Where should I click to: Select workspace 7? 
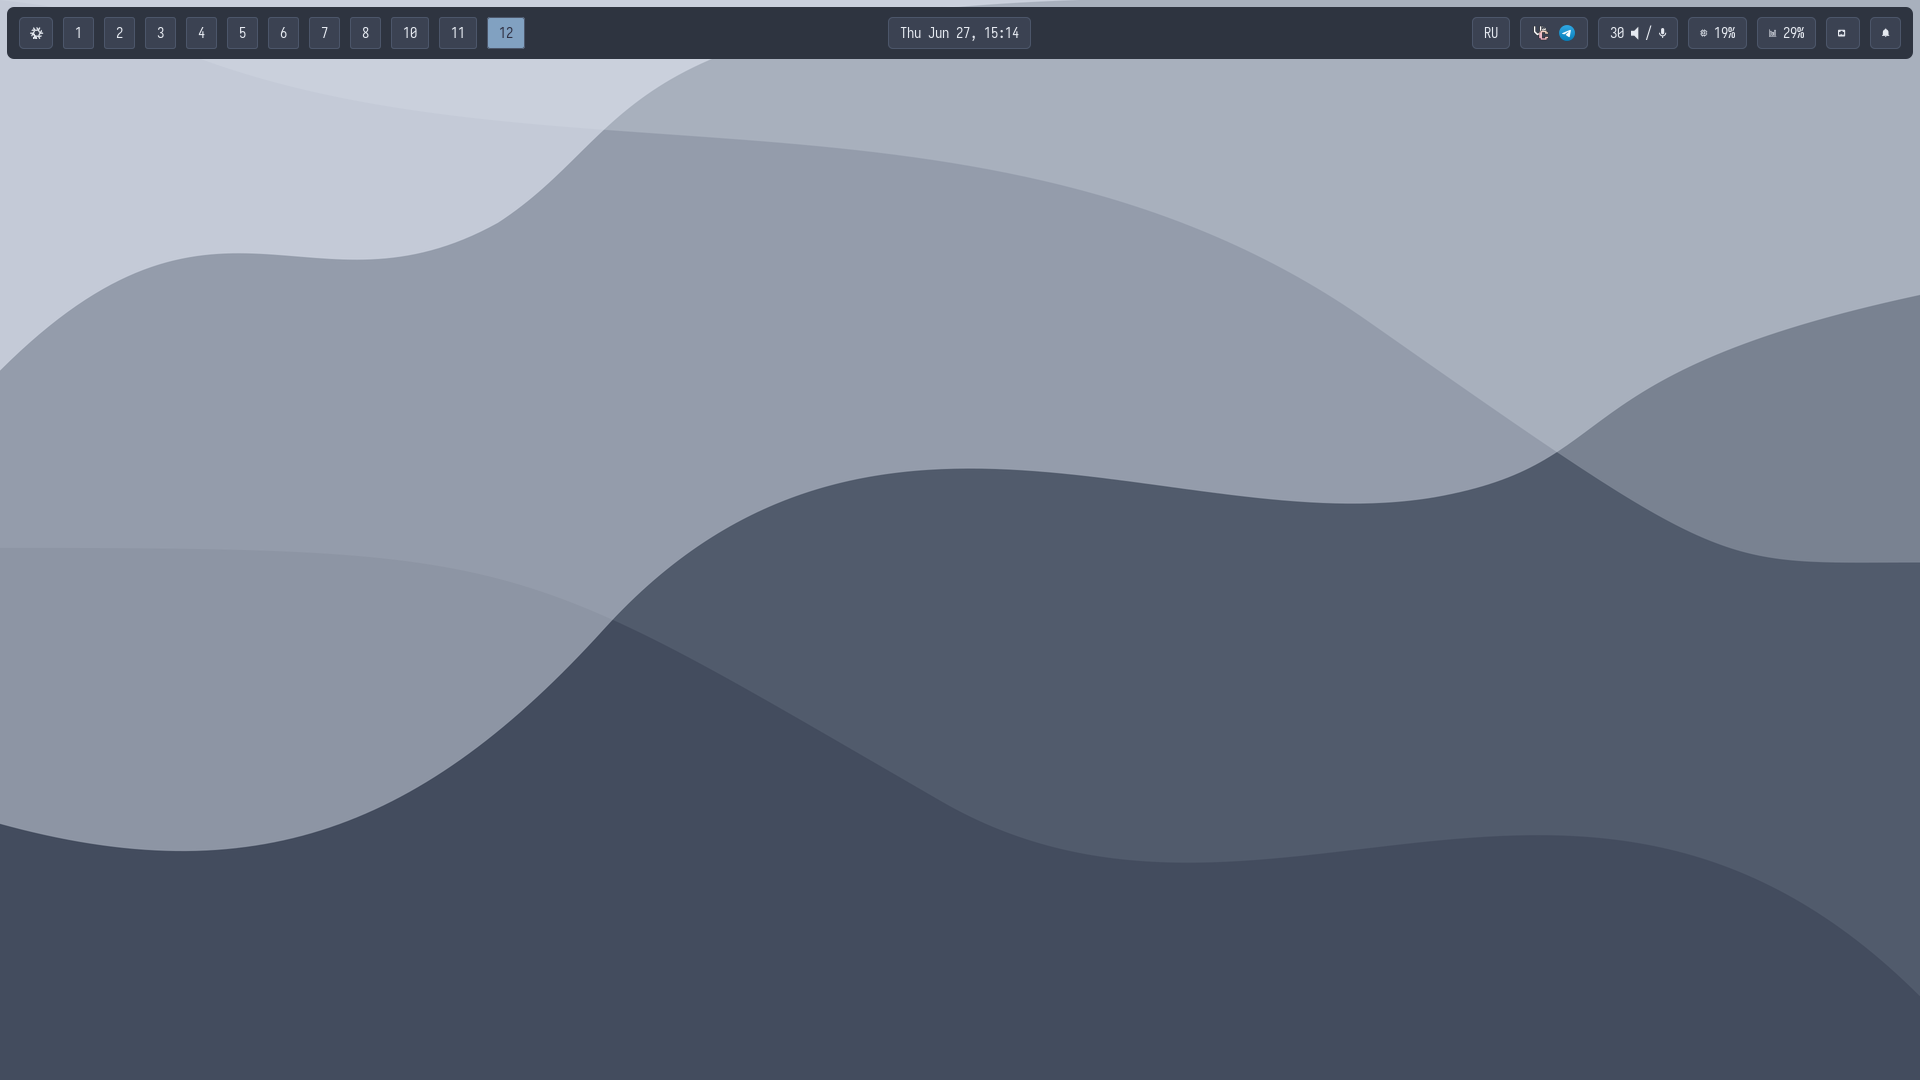(324, 33)
